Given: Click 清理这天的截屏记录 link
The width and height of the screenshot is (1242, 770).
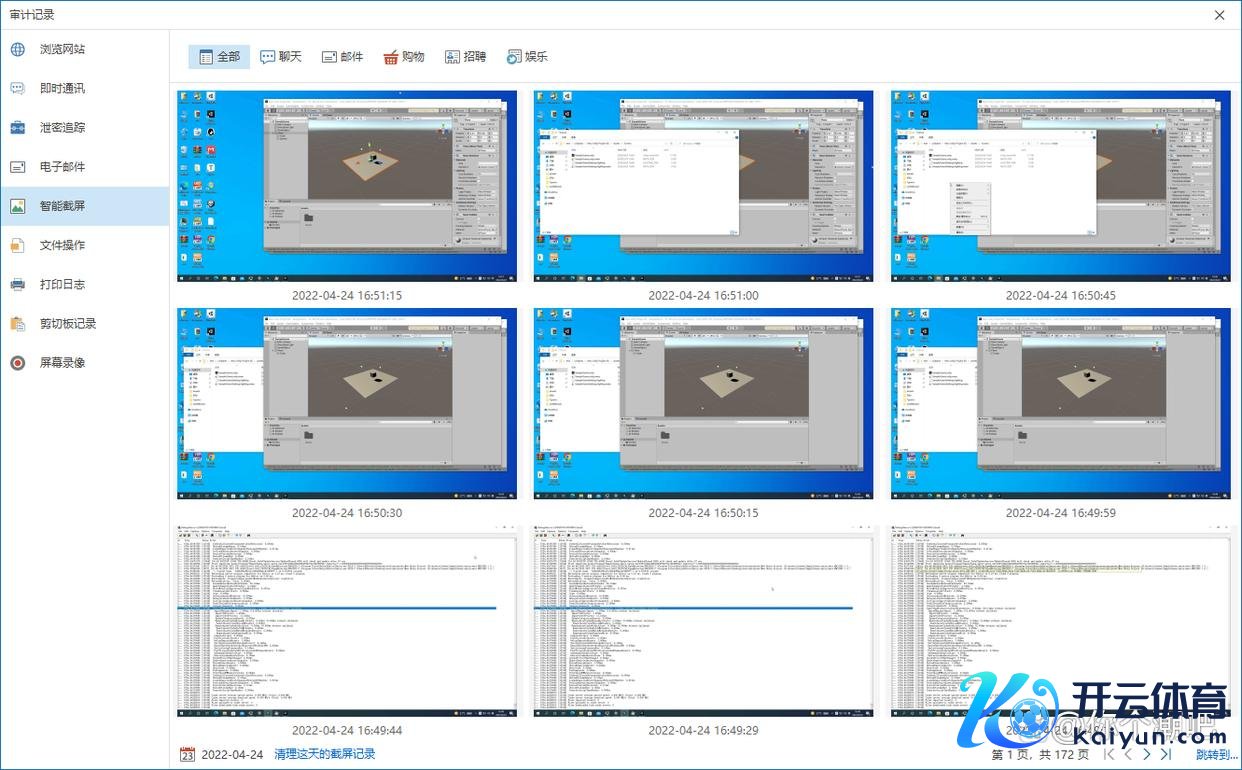Looking at the screenshot, I should click(x=325, y=754).
